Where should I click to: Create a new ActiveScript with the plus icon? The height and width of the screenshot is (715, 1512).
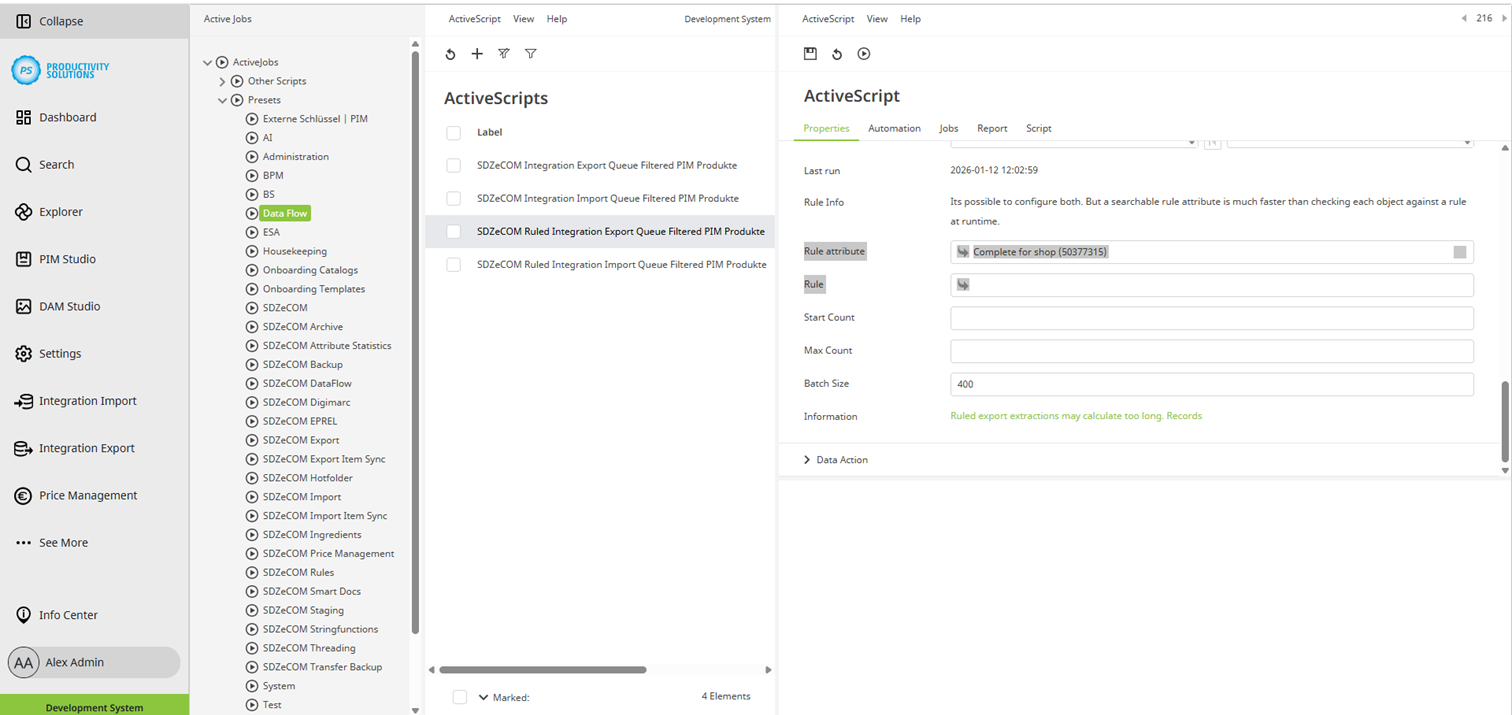click(477, 54)
